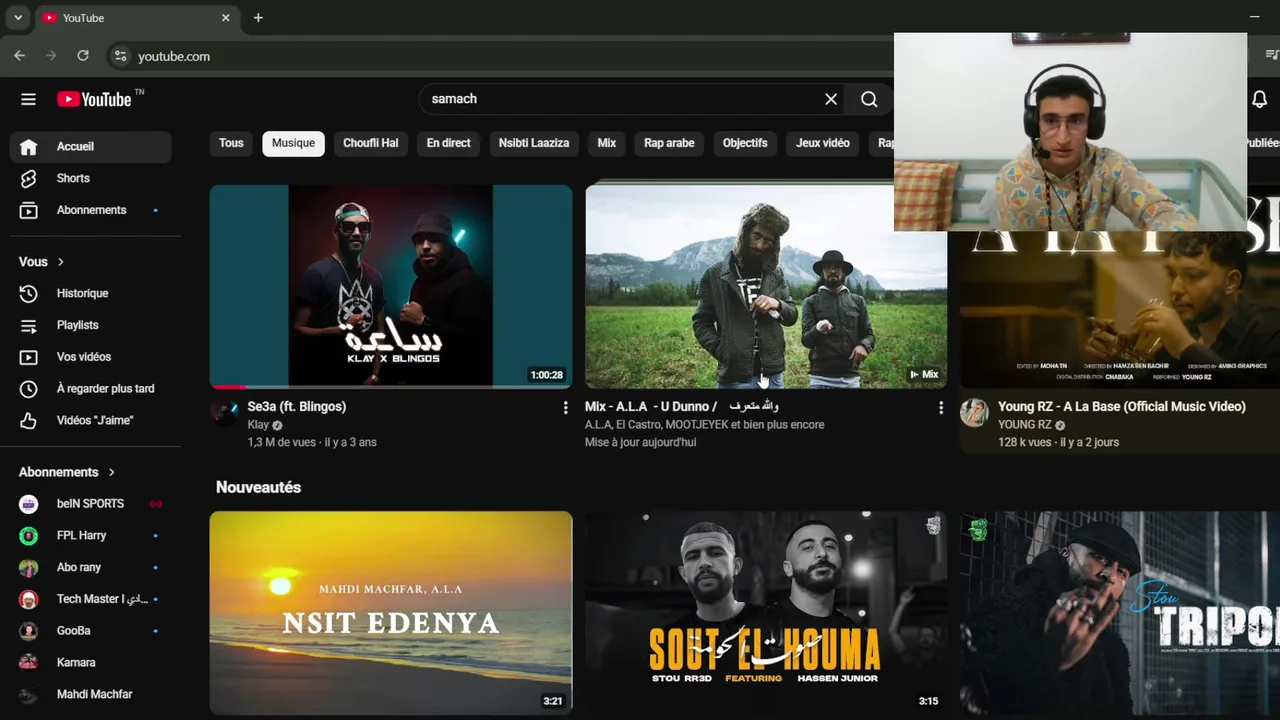Click Klay channel avatar
Viewport: 1280px width, 720px height.
tap(224, 413)
